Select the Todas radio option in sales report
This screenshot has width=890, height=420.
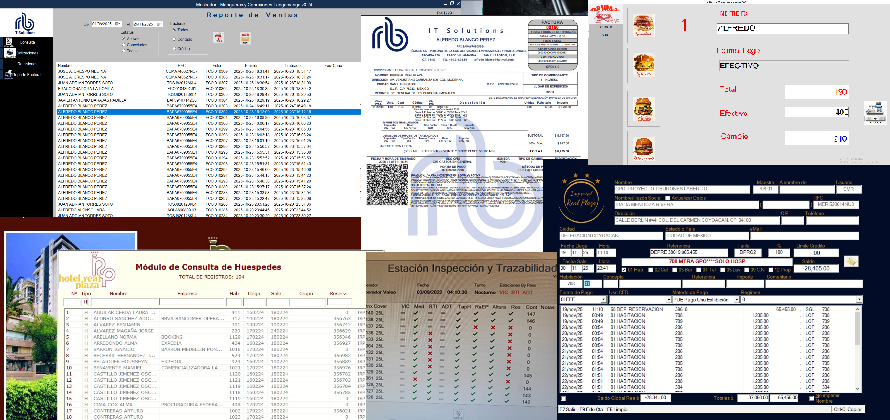pyautogui.click(x=173, y=29)
